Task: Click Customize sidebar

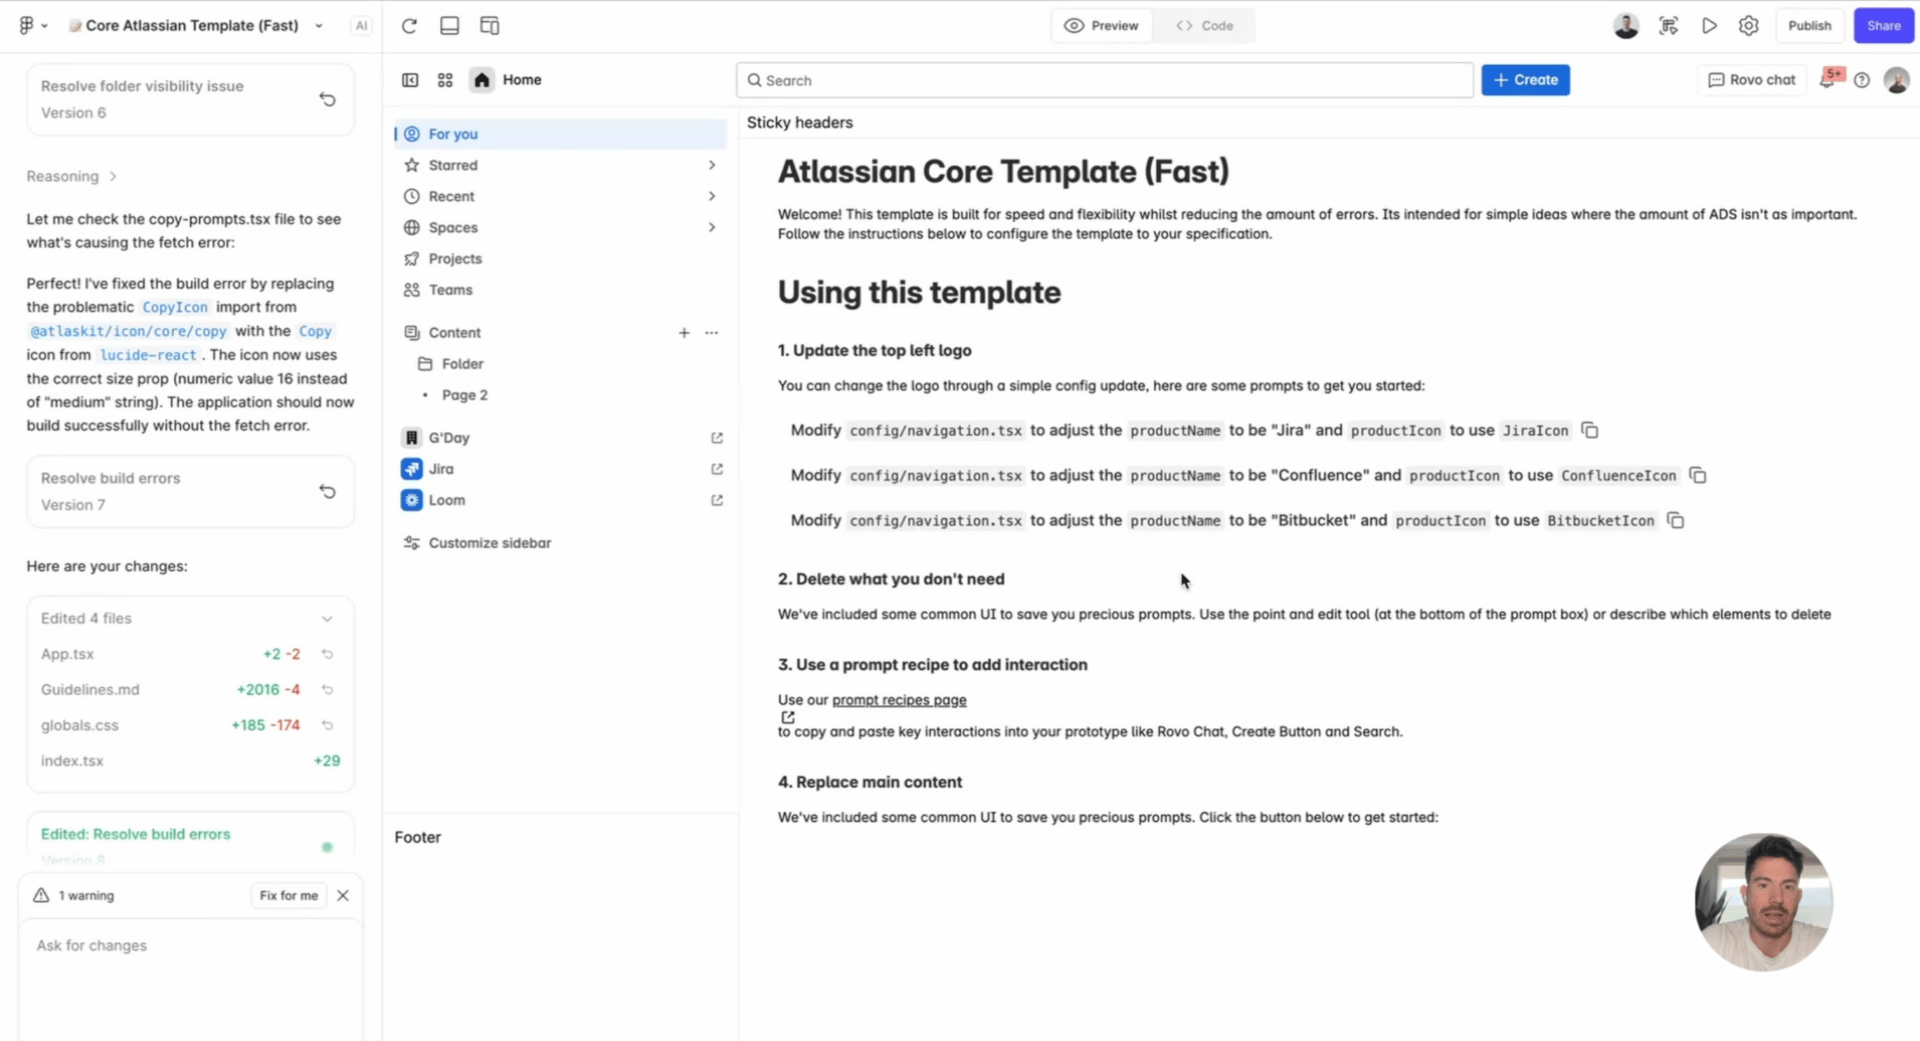Action: pos(490,543)
